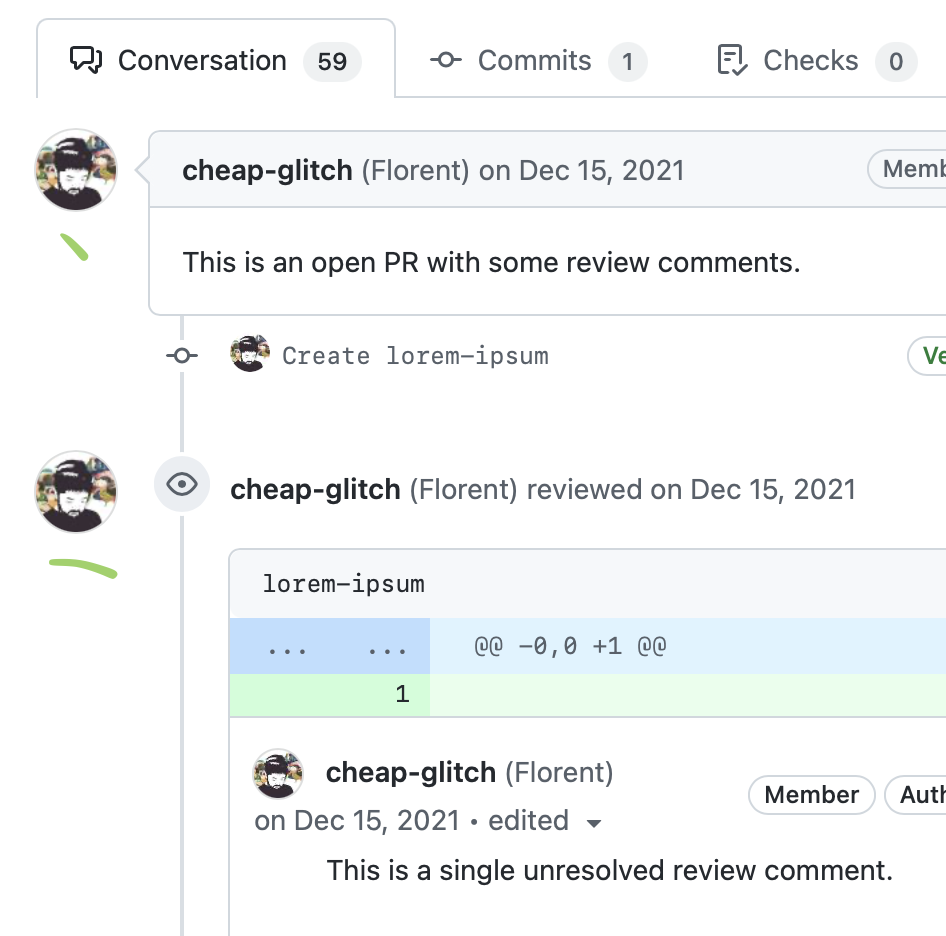
Task: Click the Member badge
Action: coord(811,795)
